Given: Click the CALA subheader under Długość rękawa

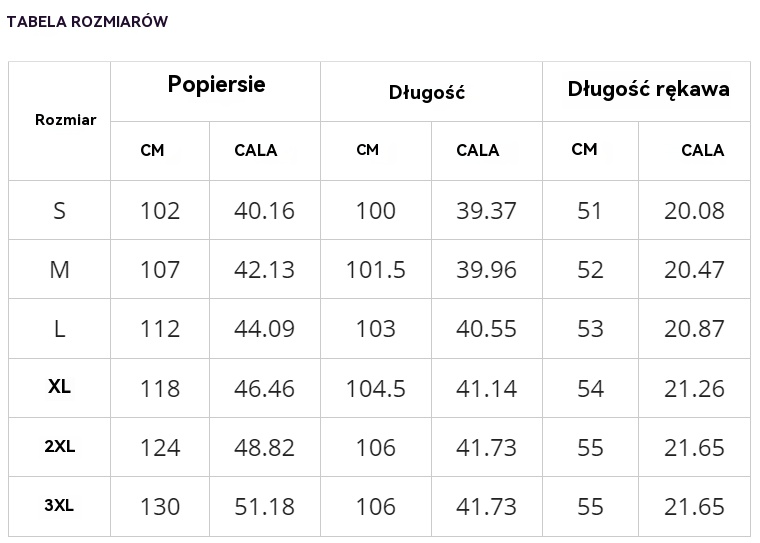Looking at the screenshot, I should point(702,151).
